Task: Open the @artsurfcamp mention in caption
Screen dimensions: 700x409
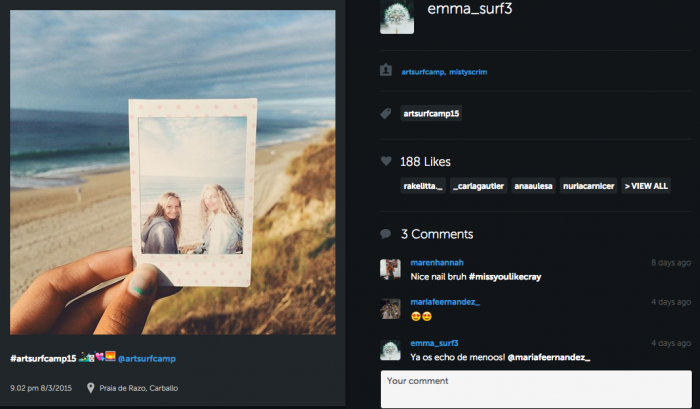Action: tap(149, 358)
